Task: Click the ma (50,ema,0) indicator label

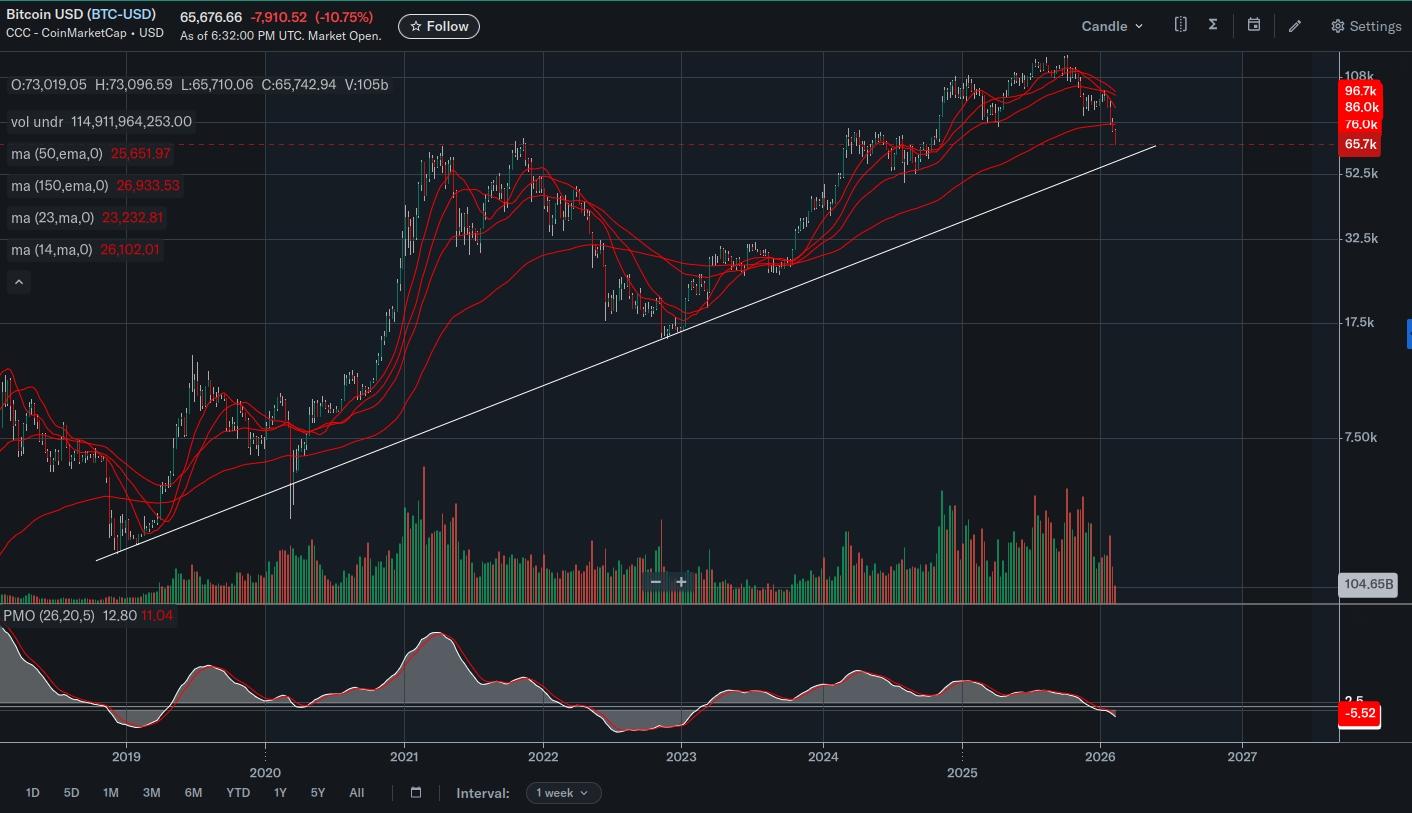Action: [x=59, y=154]
